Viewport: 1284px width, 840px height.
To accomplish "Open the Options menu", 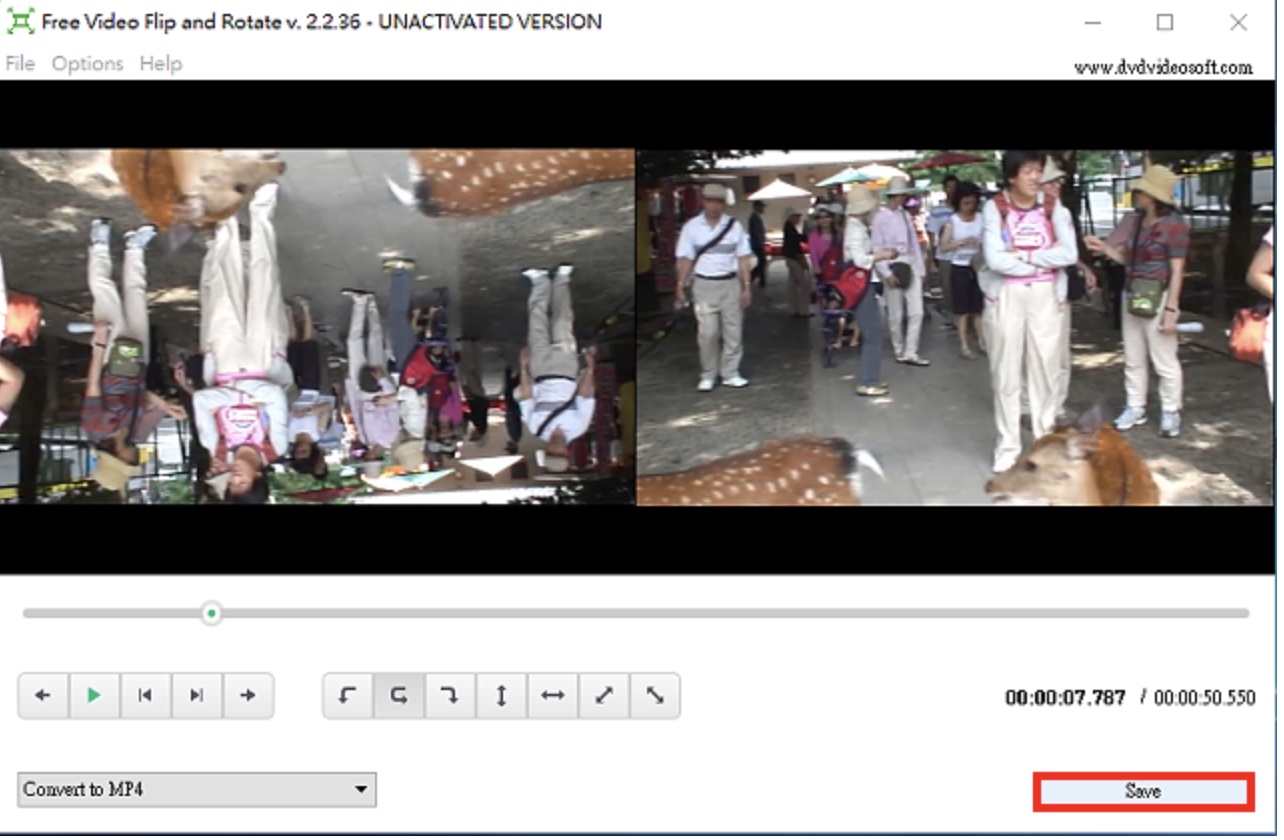I will [88, 64].
